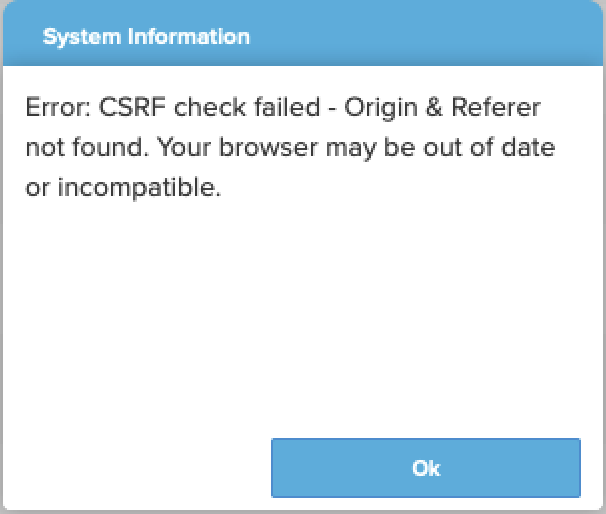
Task: Click the word "Error:" in the message
Action: click(58, 108)
